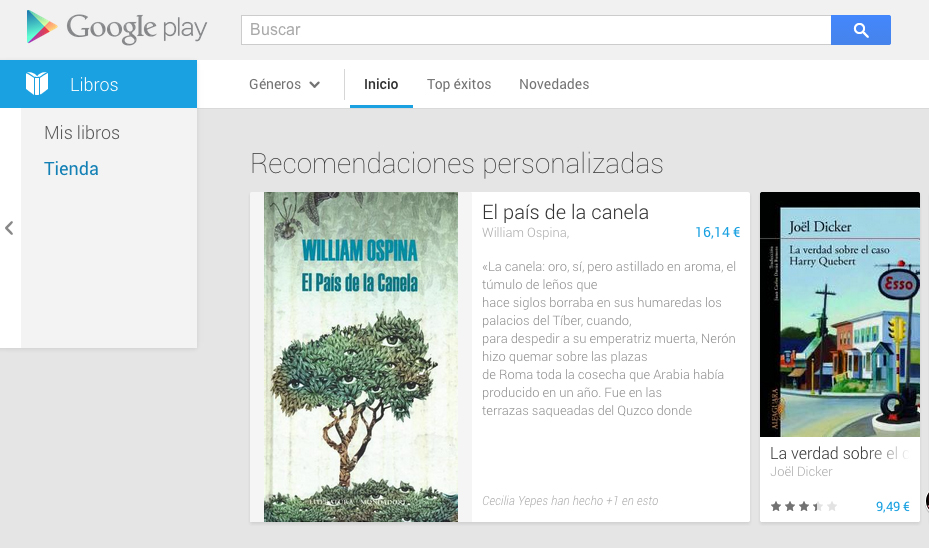
Task: Click the Google Play triangle logo
Action: point(41,27)
